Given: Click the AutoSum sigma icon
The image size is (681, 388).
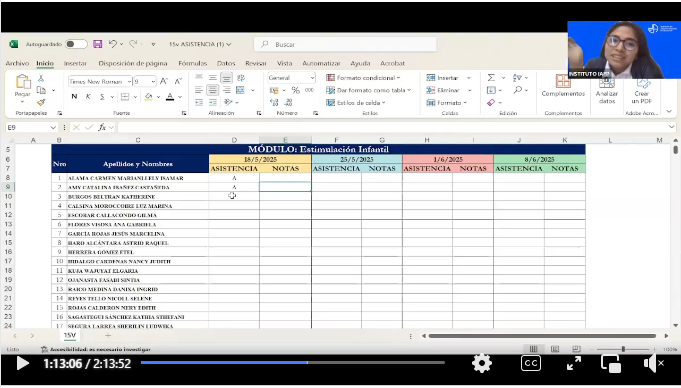Looking at the screenshot, I should tap(491, 78).
